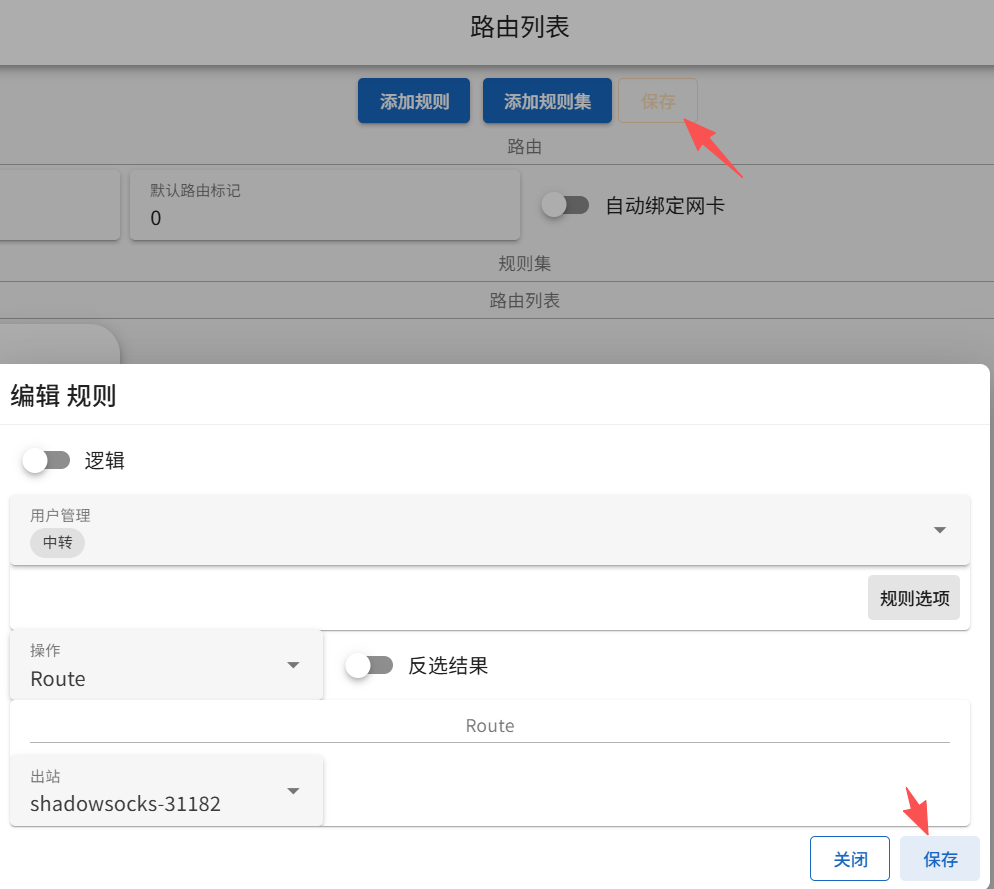Expand the 用户管理 dropdown arrow
Image resolution: width=994 pixels, height=889 pixels.
point(939,530)
